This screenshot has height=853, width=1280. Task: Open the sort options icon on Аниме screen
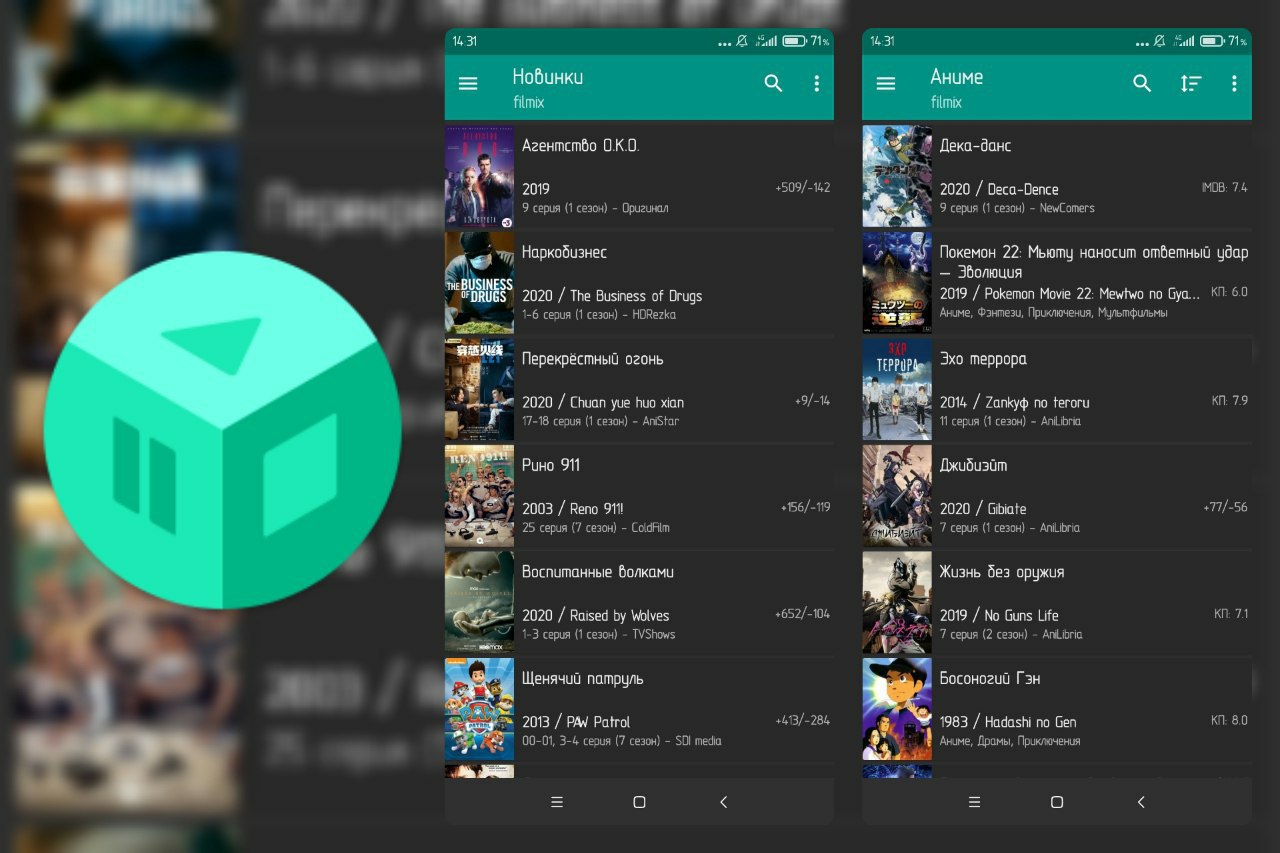pos(1190,84)
